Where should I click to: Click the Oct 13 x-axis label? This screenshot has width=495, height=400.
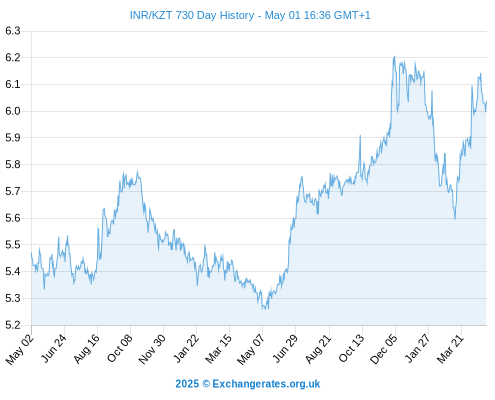(x=351, y=348)
